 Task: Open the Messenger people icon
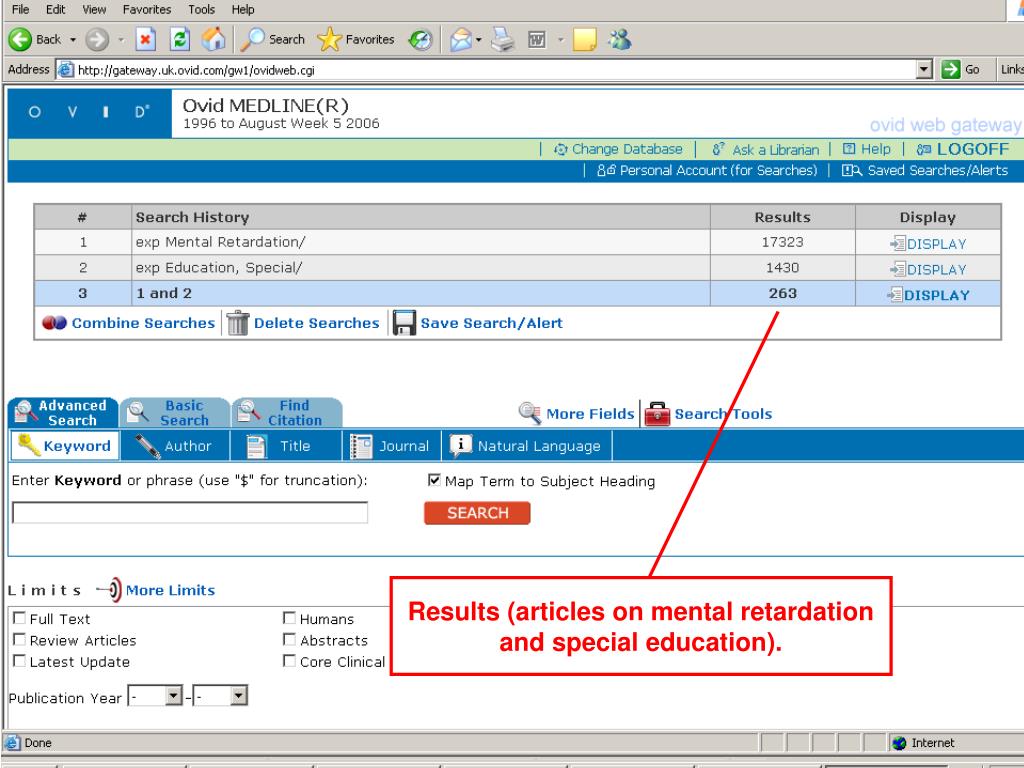tap(620, 40)
